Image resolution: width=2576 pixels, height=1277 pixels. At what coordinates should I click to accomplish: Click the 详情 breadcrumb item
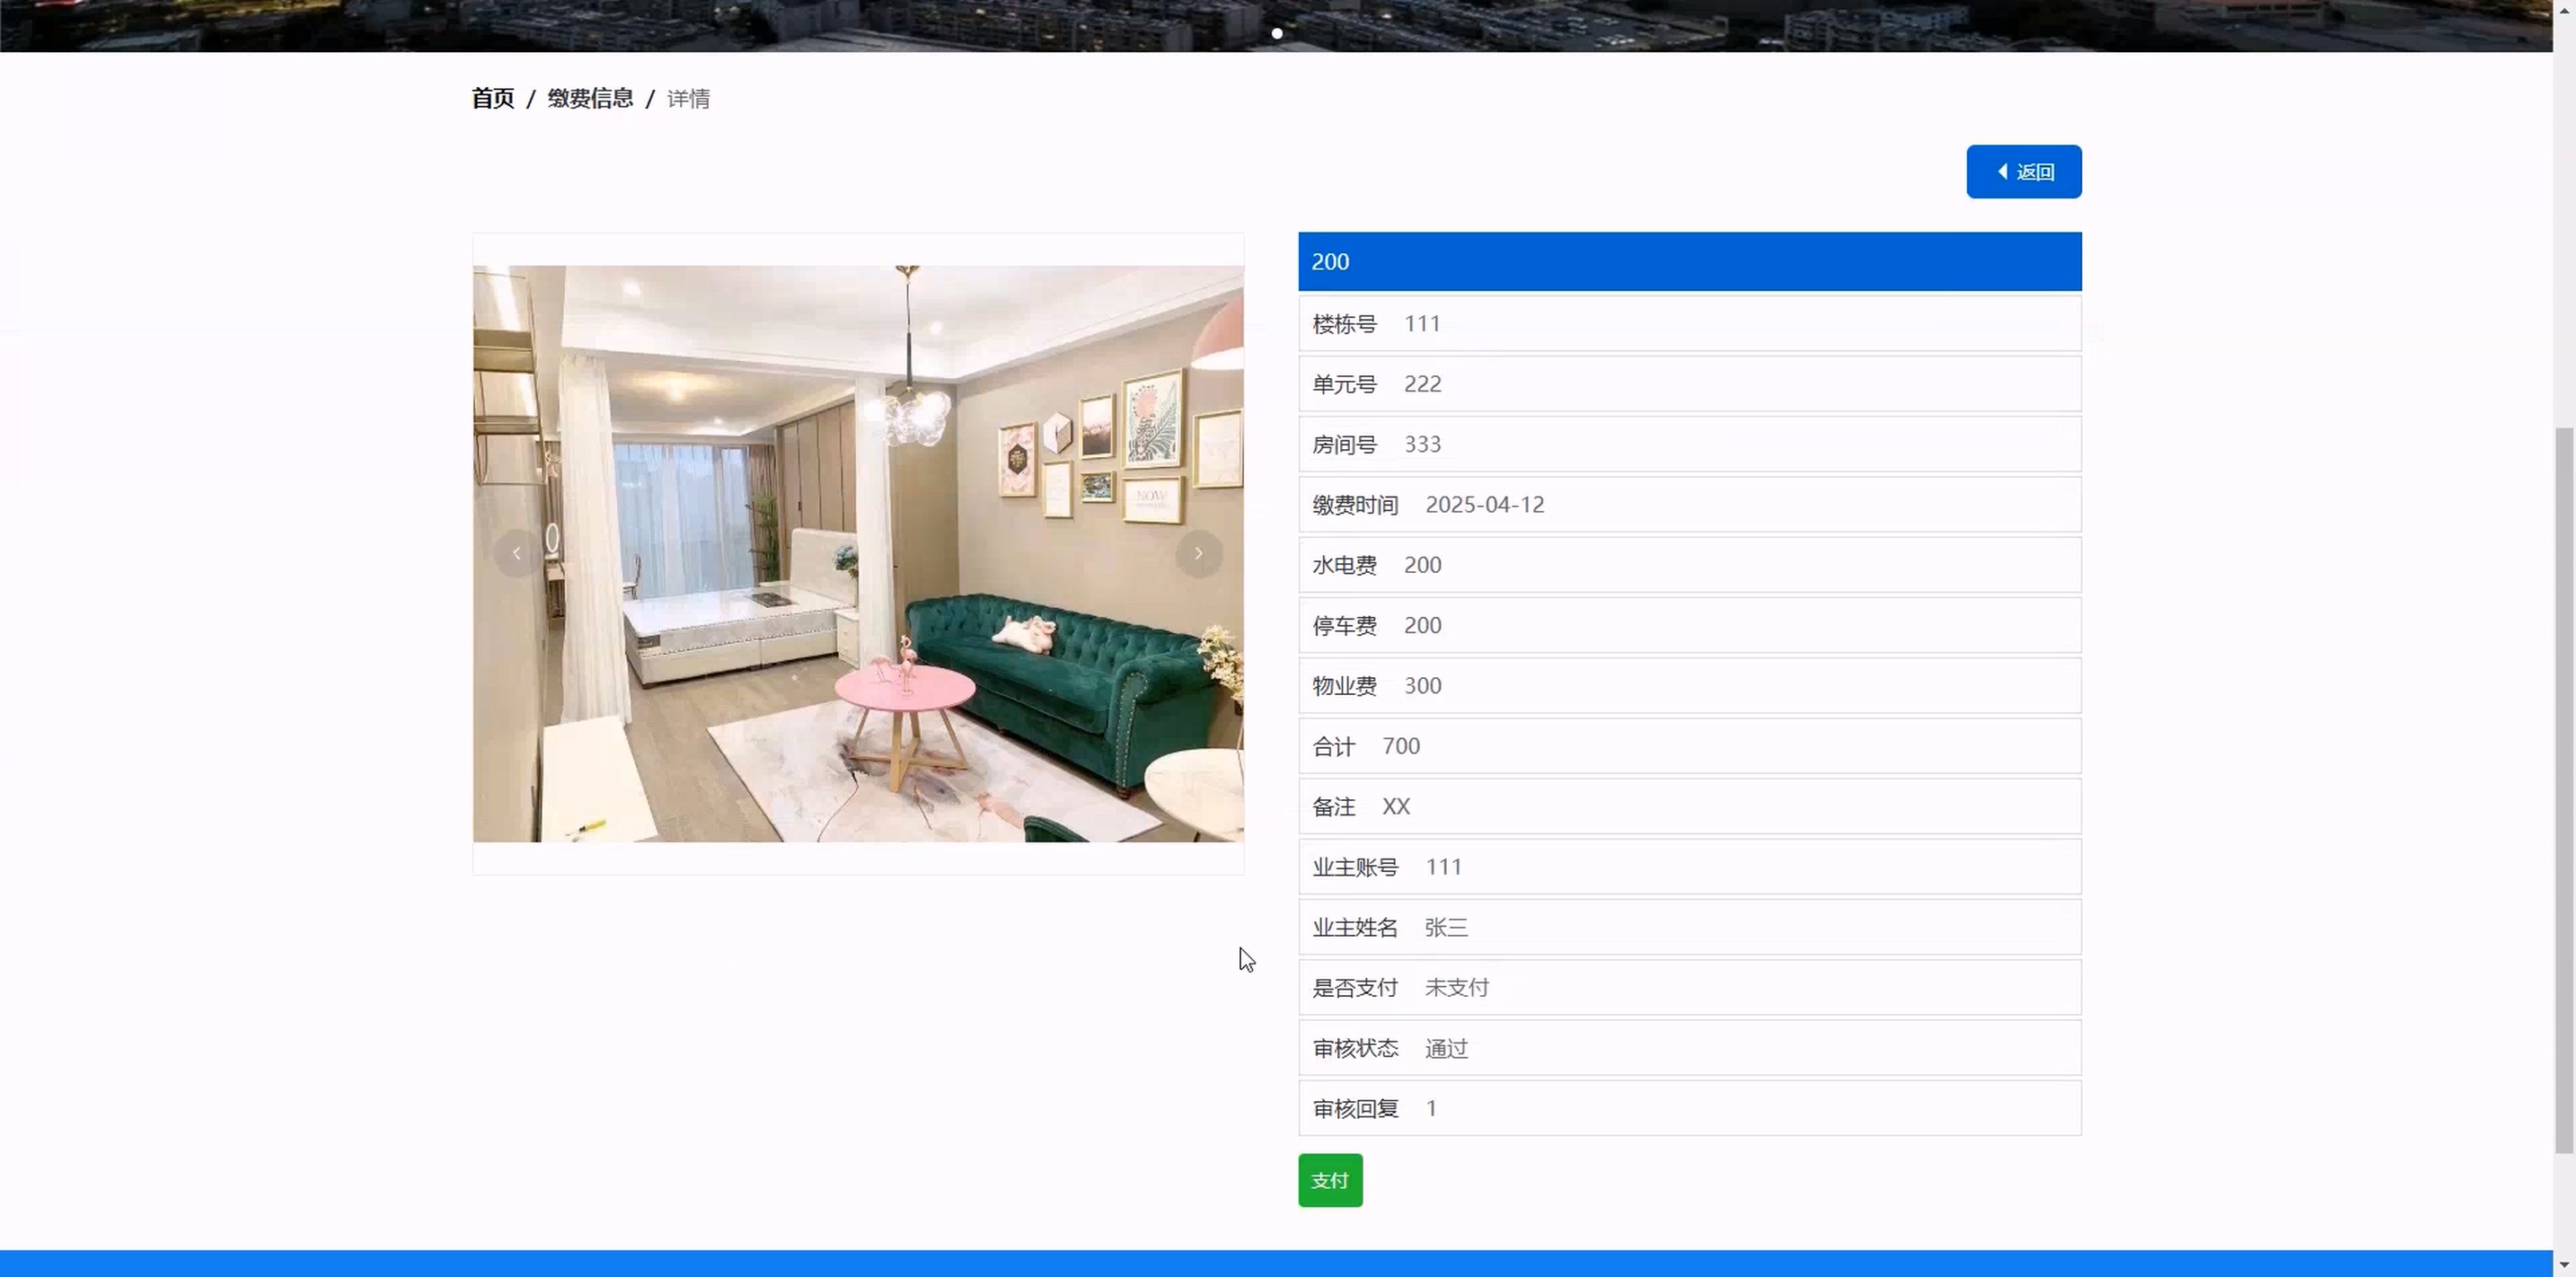point(688,99)
